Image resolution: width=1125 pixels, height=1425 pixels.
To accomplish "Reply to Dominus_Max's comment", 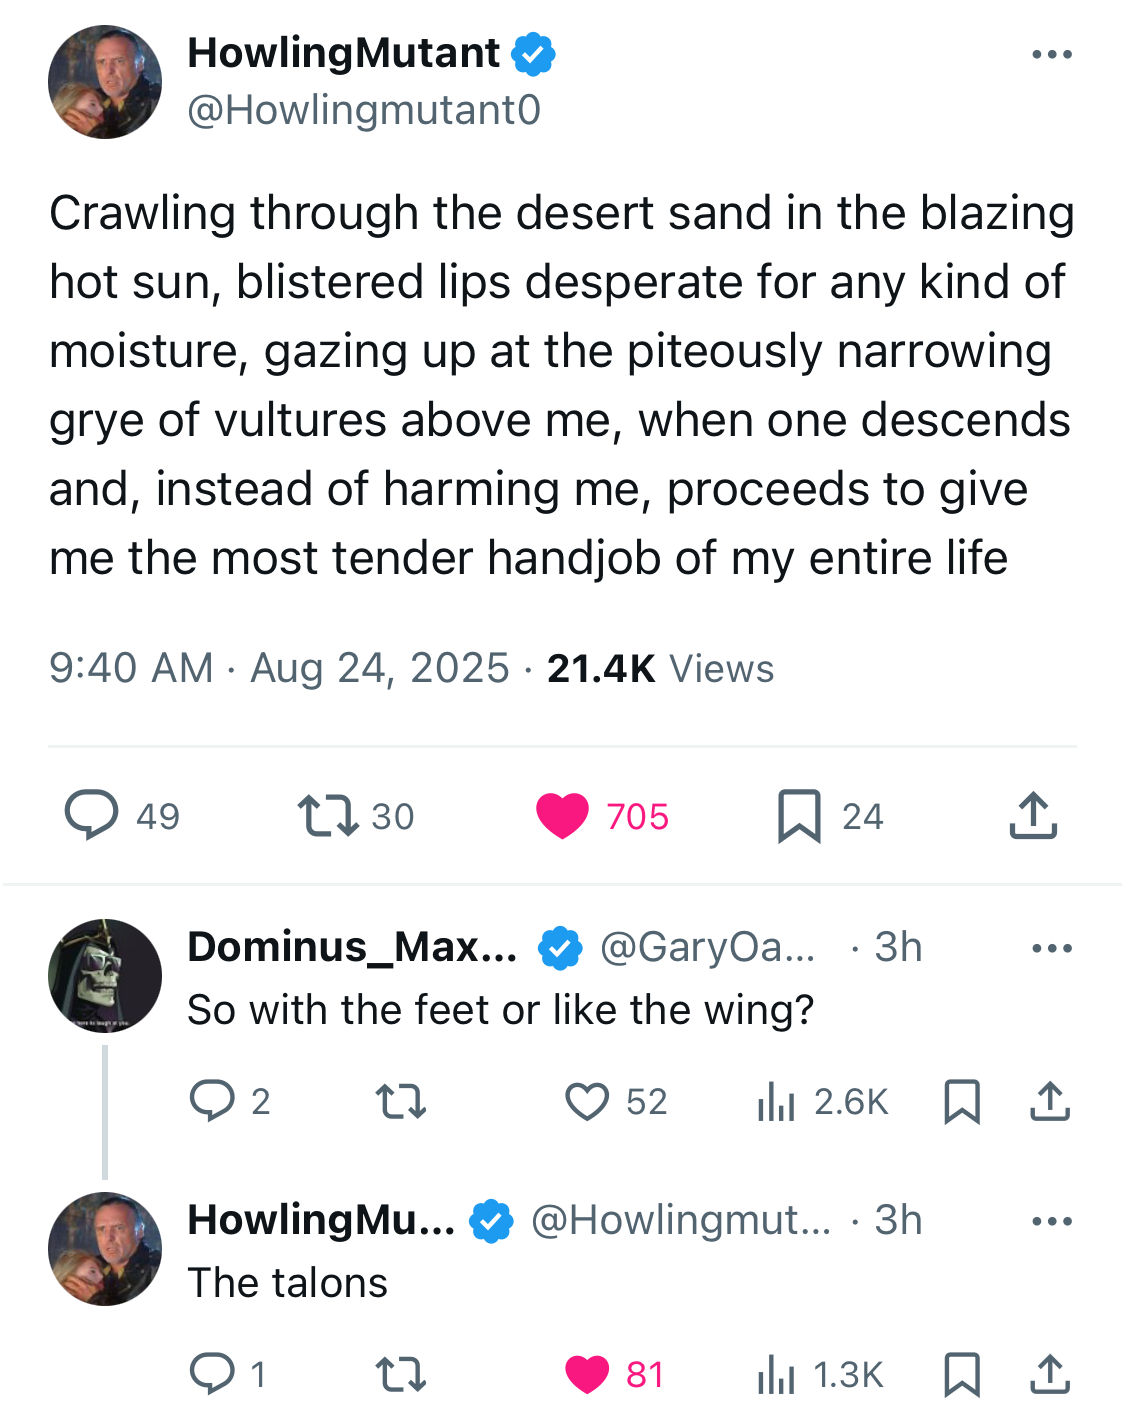I will pos(212,1101).
